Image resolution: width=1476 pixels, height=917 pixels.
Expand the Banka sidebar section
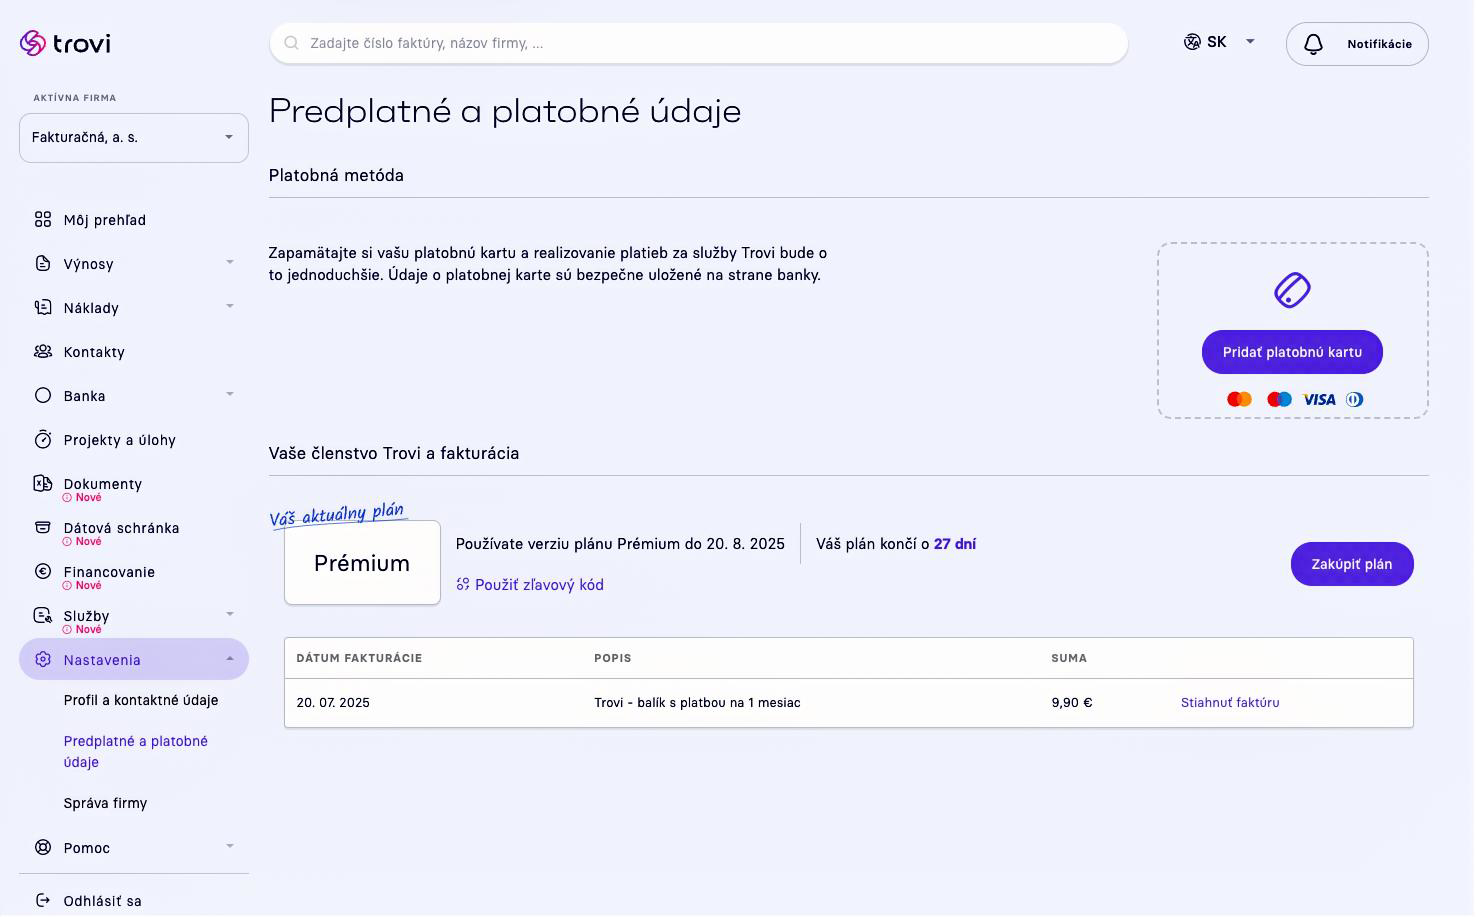coord(230,395)
